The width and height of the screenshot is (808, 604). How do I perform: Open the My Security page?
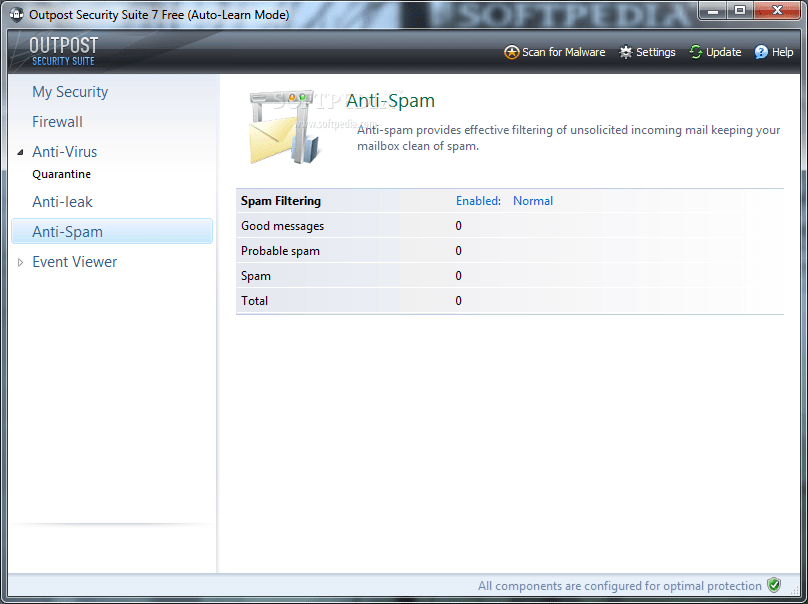point(70,91)
